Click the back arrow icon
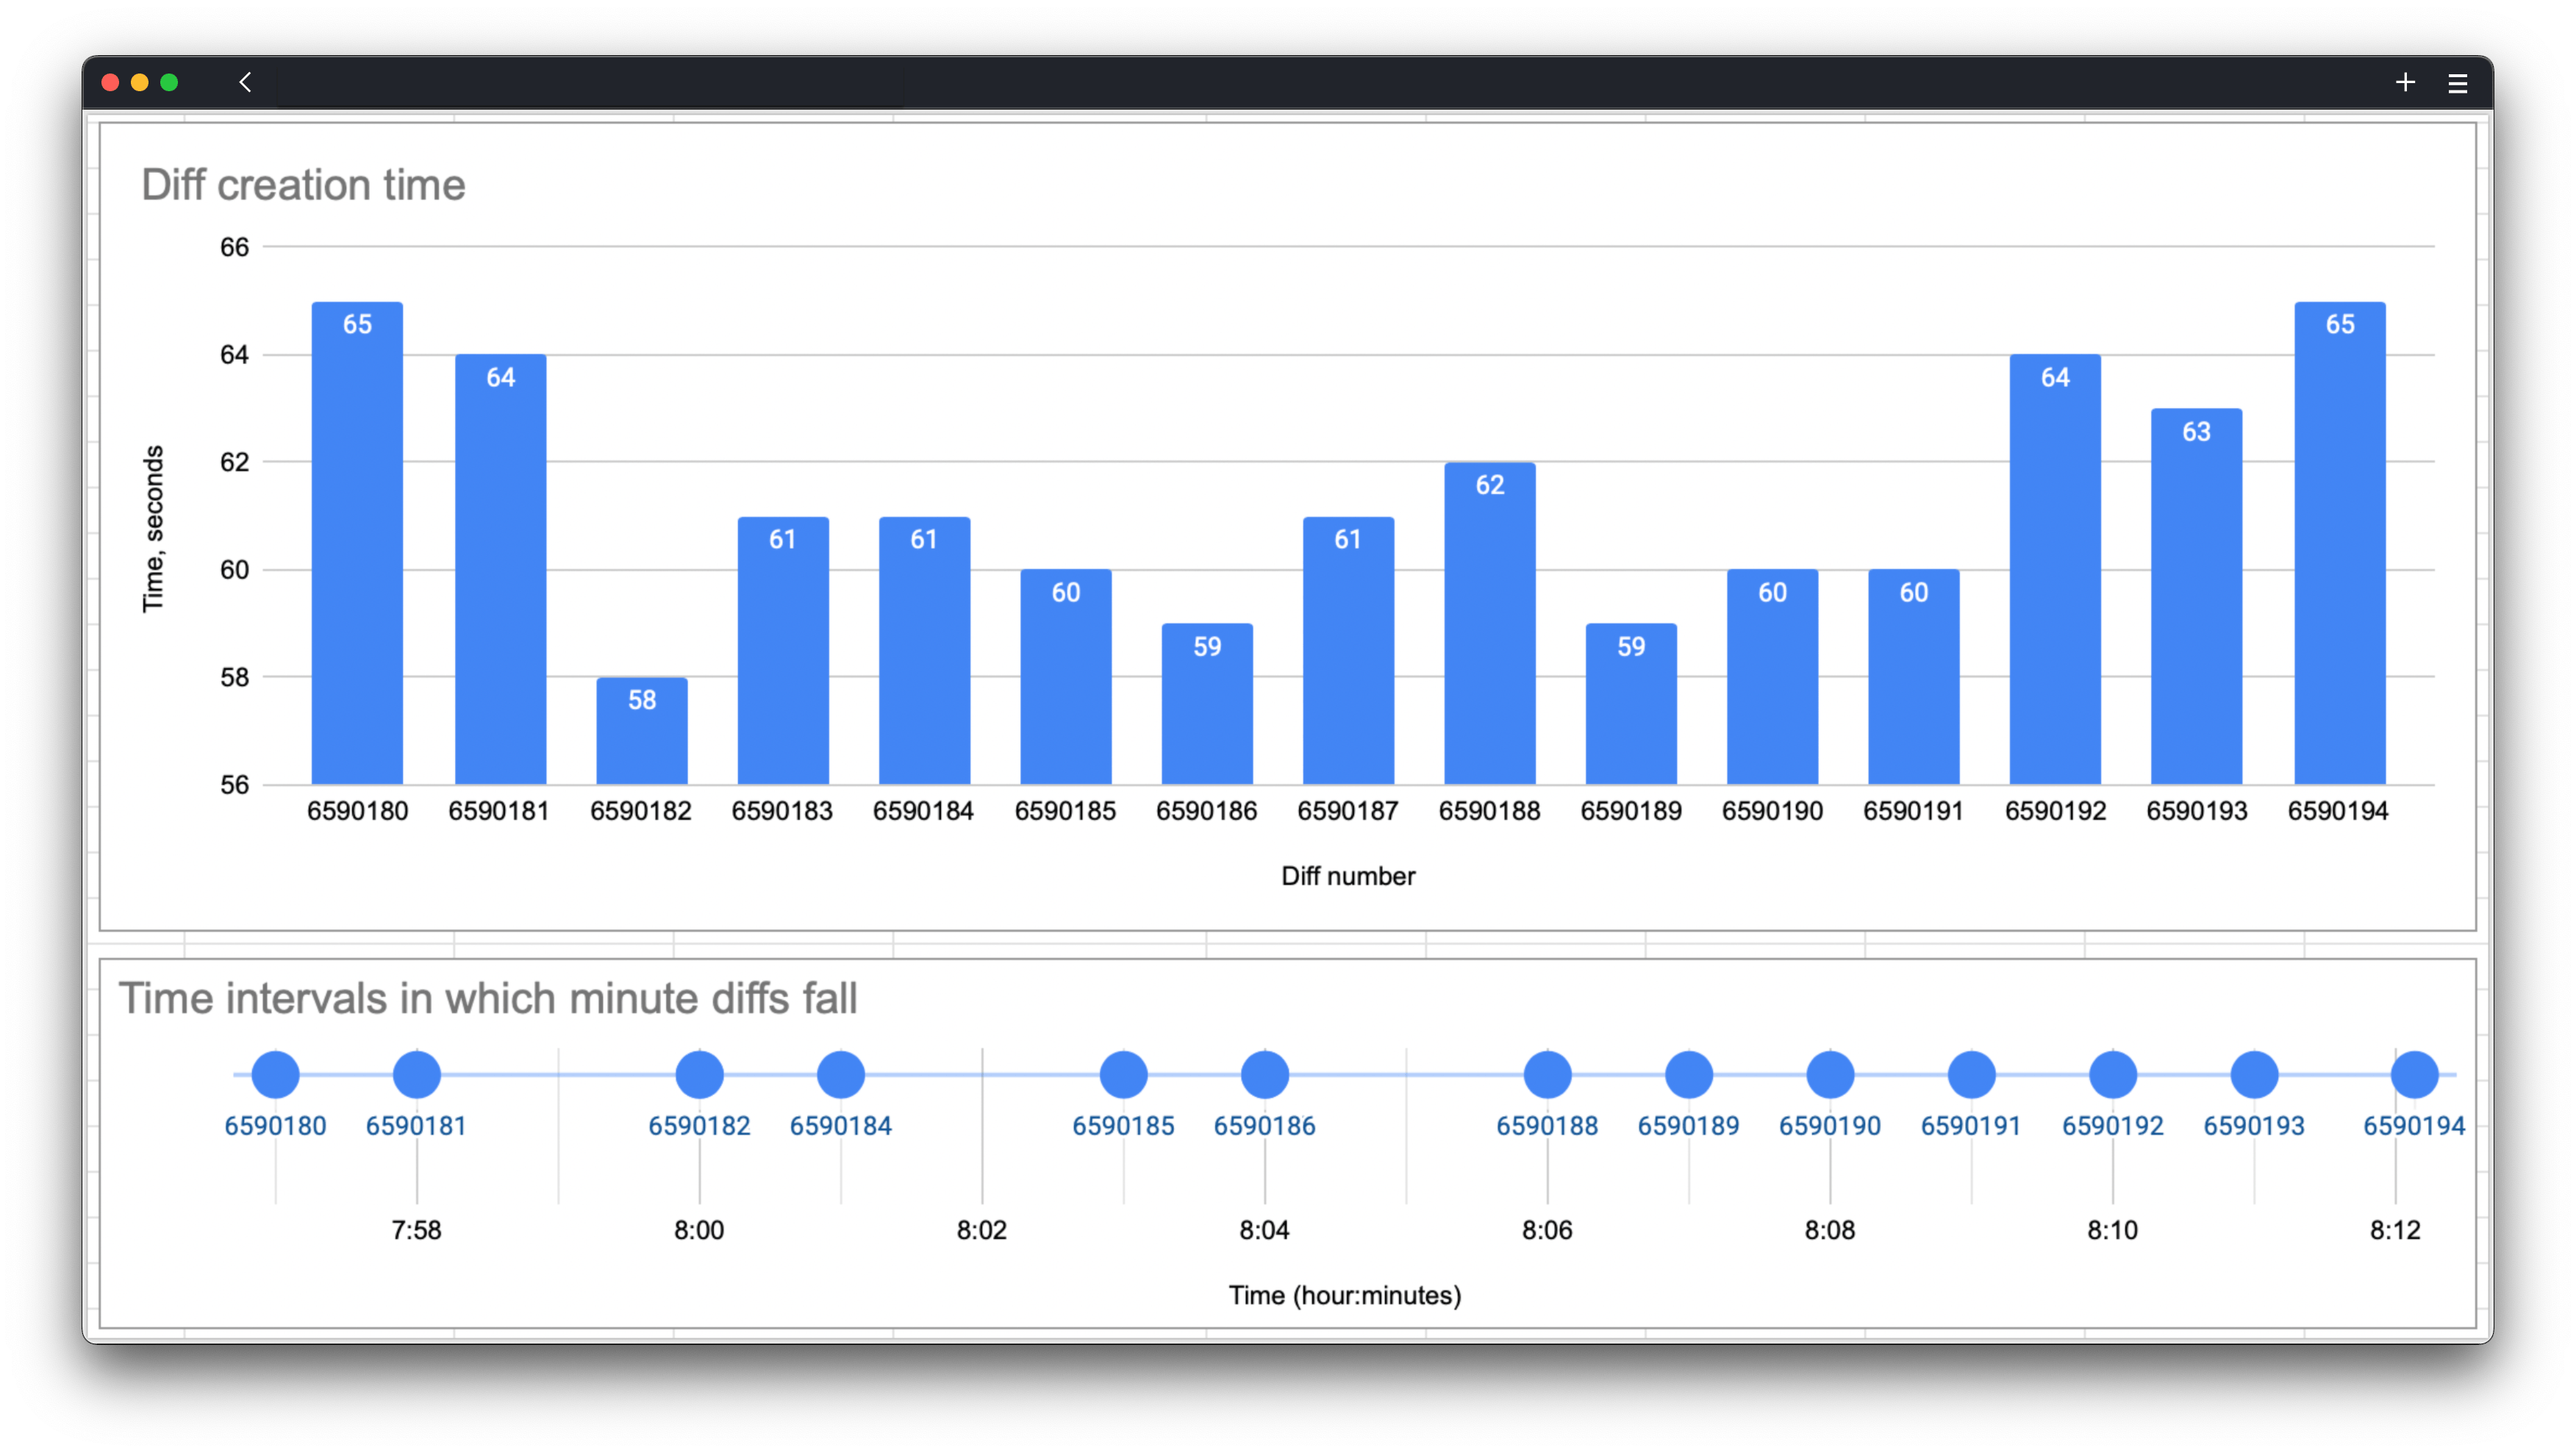Viewport: 2576px width, 1453px height. point(245,82)
